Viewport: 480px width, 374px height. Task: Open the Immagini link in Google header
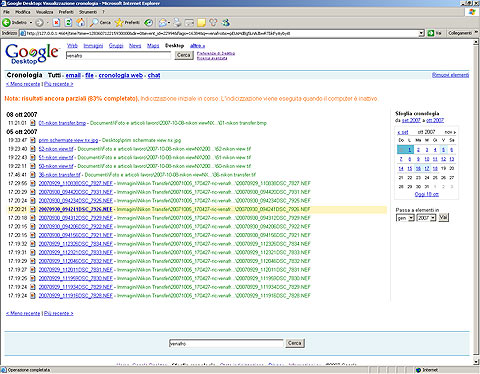click(93, 46)
